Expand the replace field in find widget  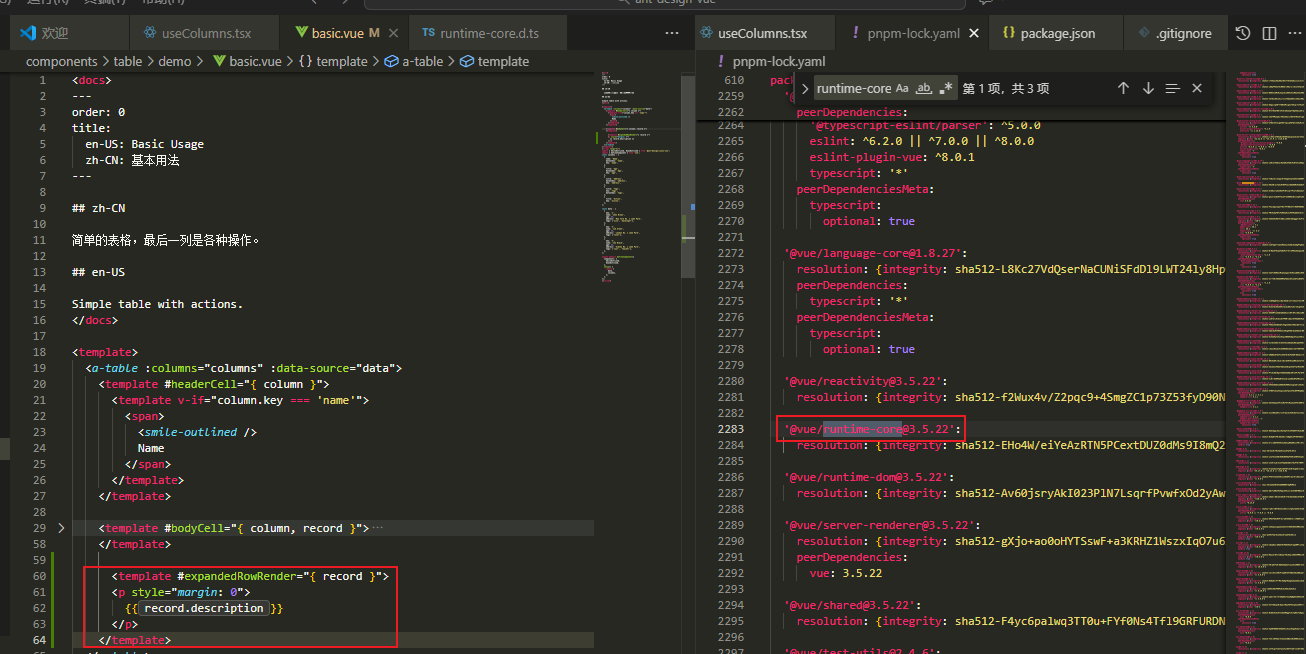tap(805, 89)
